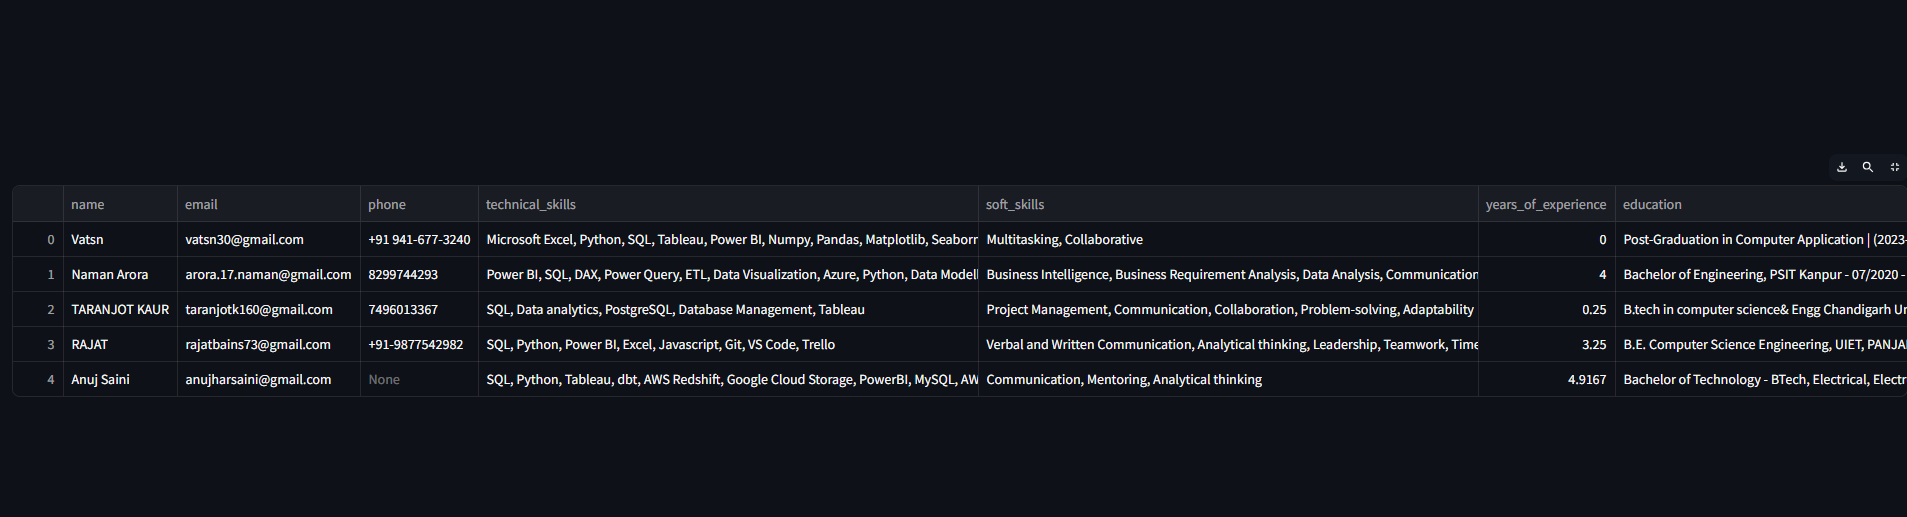Screen dimensions: 1907x517
Task: Select the None phone cell
Action: (419, 379)
